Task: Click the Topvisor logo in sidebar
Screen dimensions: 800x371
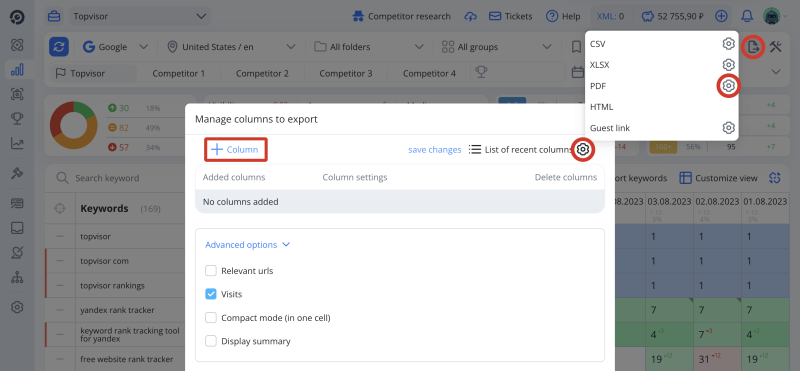Action: [x=17, y=17]
